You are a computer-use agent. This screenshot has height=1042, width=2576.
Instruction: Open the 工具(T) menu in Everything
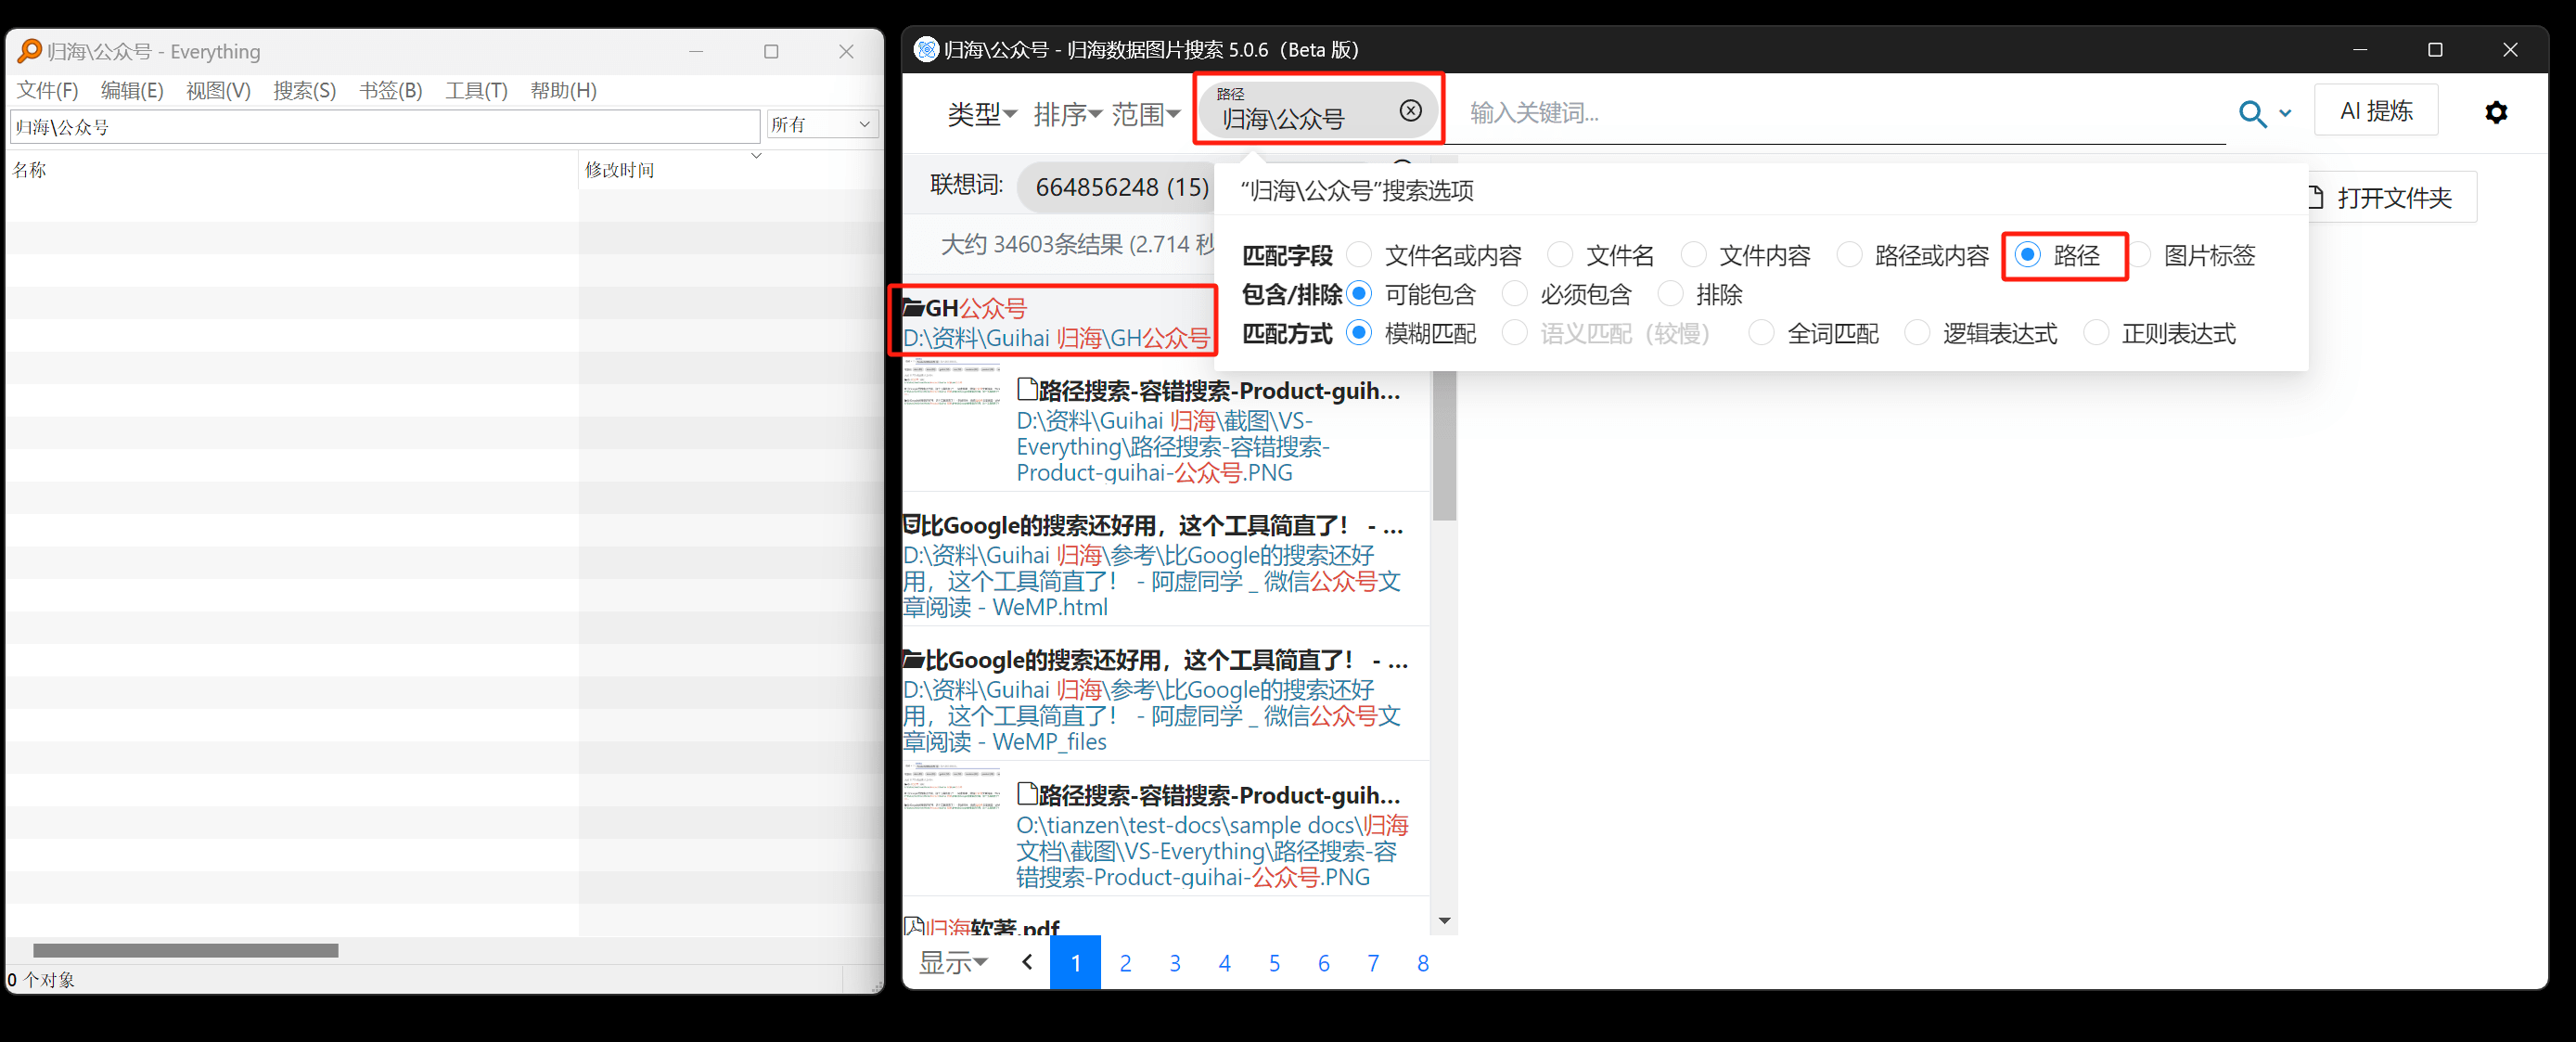coord(475,90)
